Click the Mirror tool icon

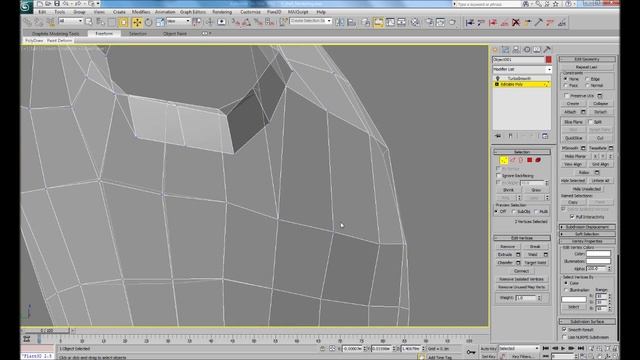(x=340, y=22)
